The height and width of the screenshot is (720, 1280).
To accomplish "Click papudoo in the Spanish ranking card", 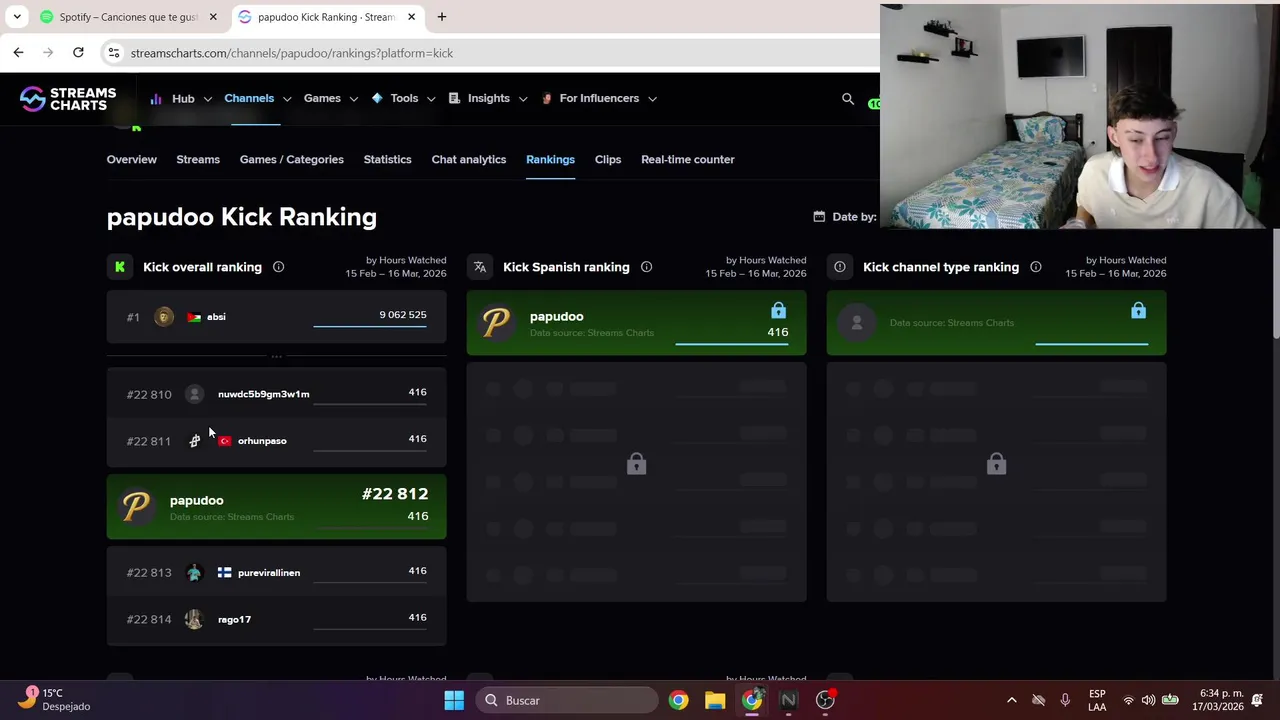I will click(x=556, y=316).
